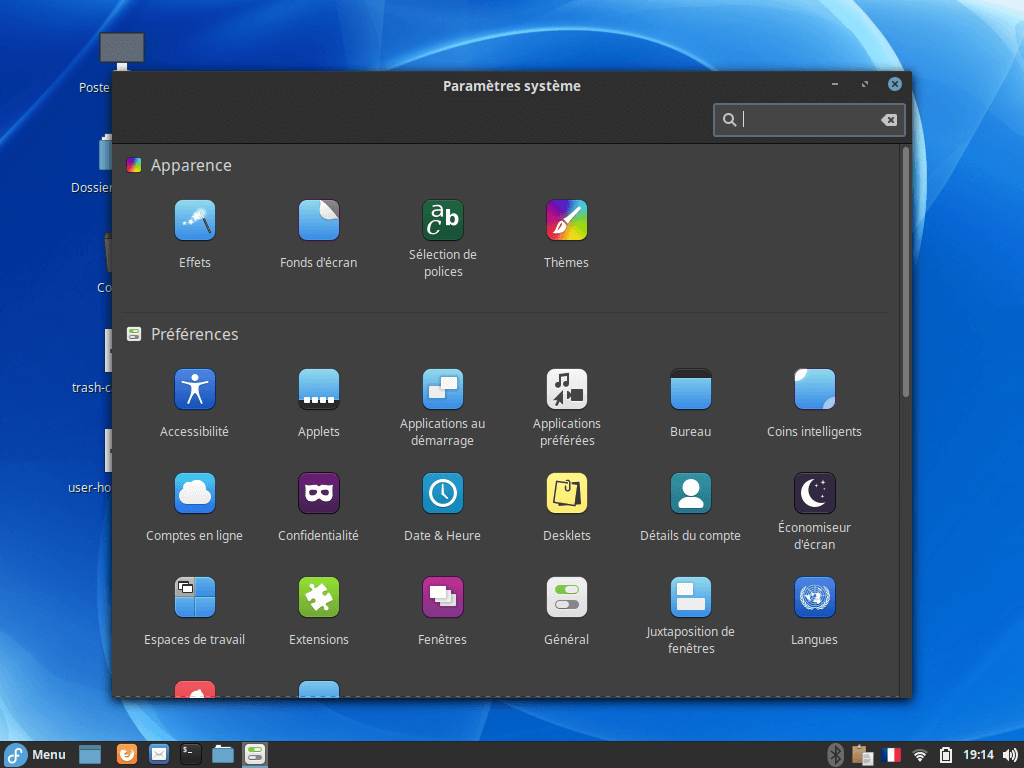
Task: Click the settings search field
Action: [808, 120]
